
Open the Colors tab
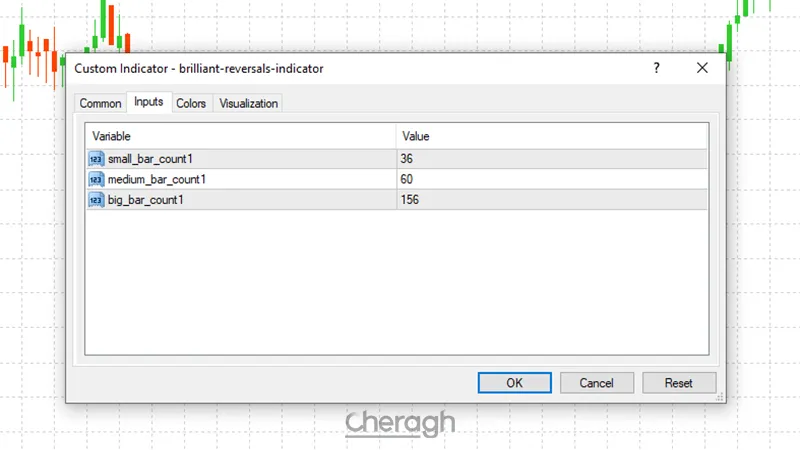[191, 103]
